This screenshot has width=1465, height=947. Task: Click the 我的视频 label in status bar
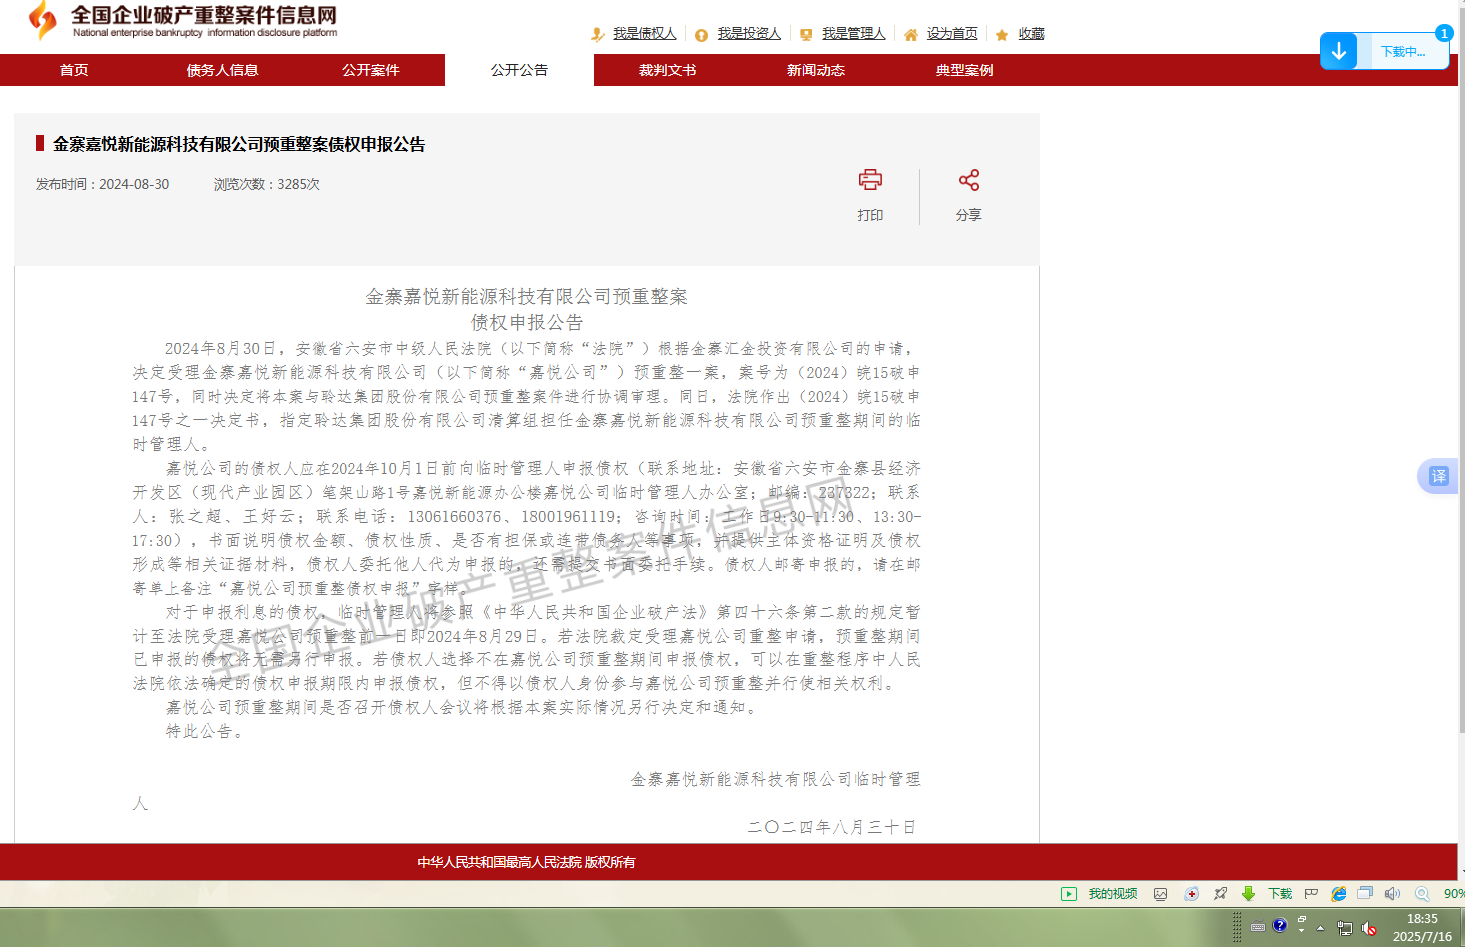(x=1113, y=894)
